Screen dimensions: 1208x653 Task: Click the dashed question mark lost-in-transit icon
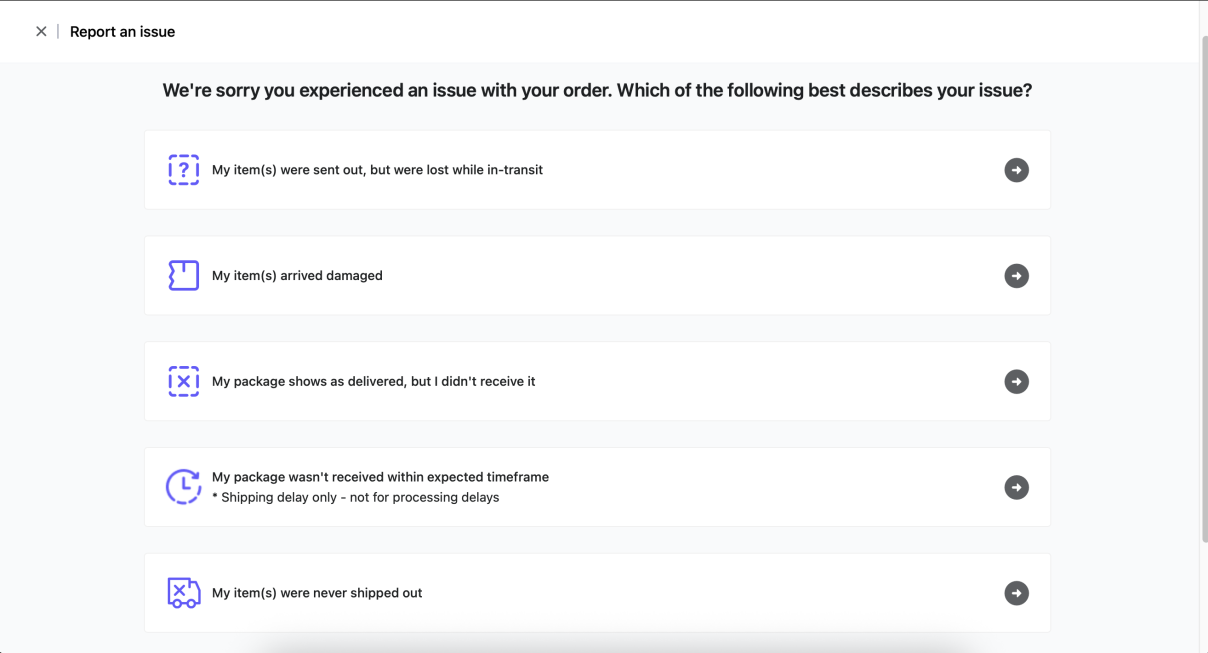coord(183,170)
